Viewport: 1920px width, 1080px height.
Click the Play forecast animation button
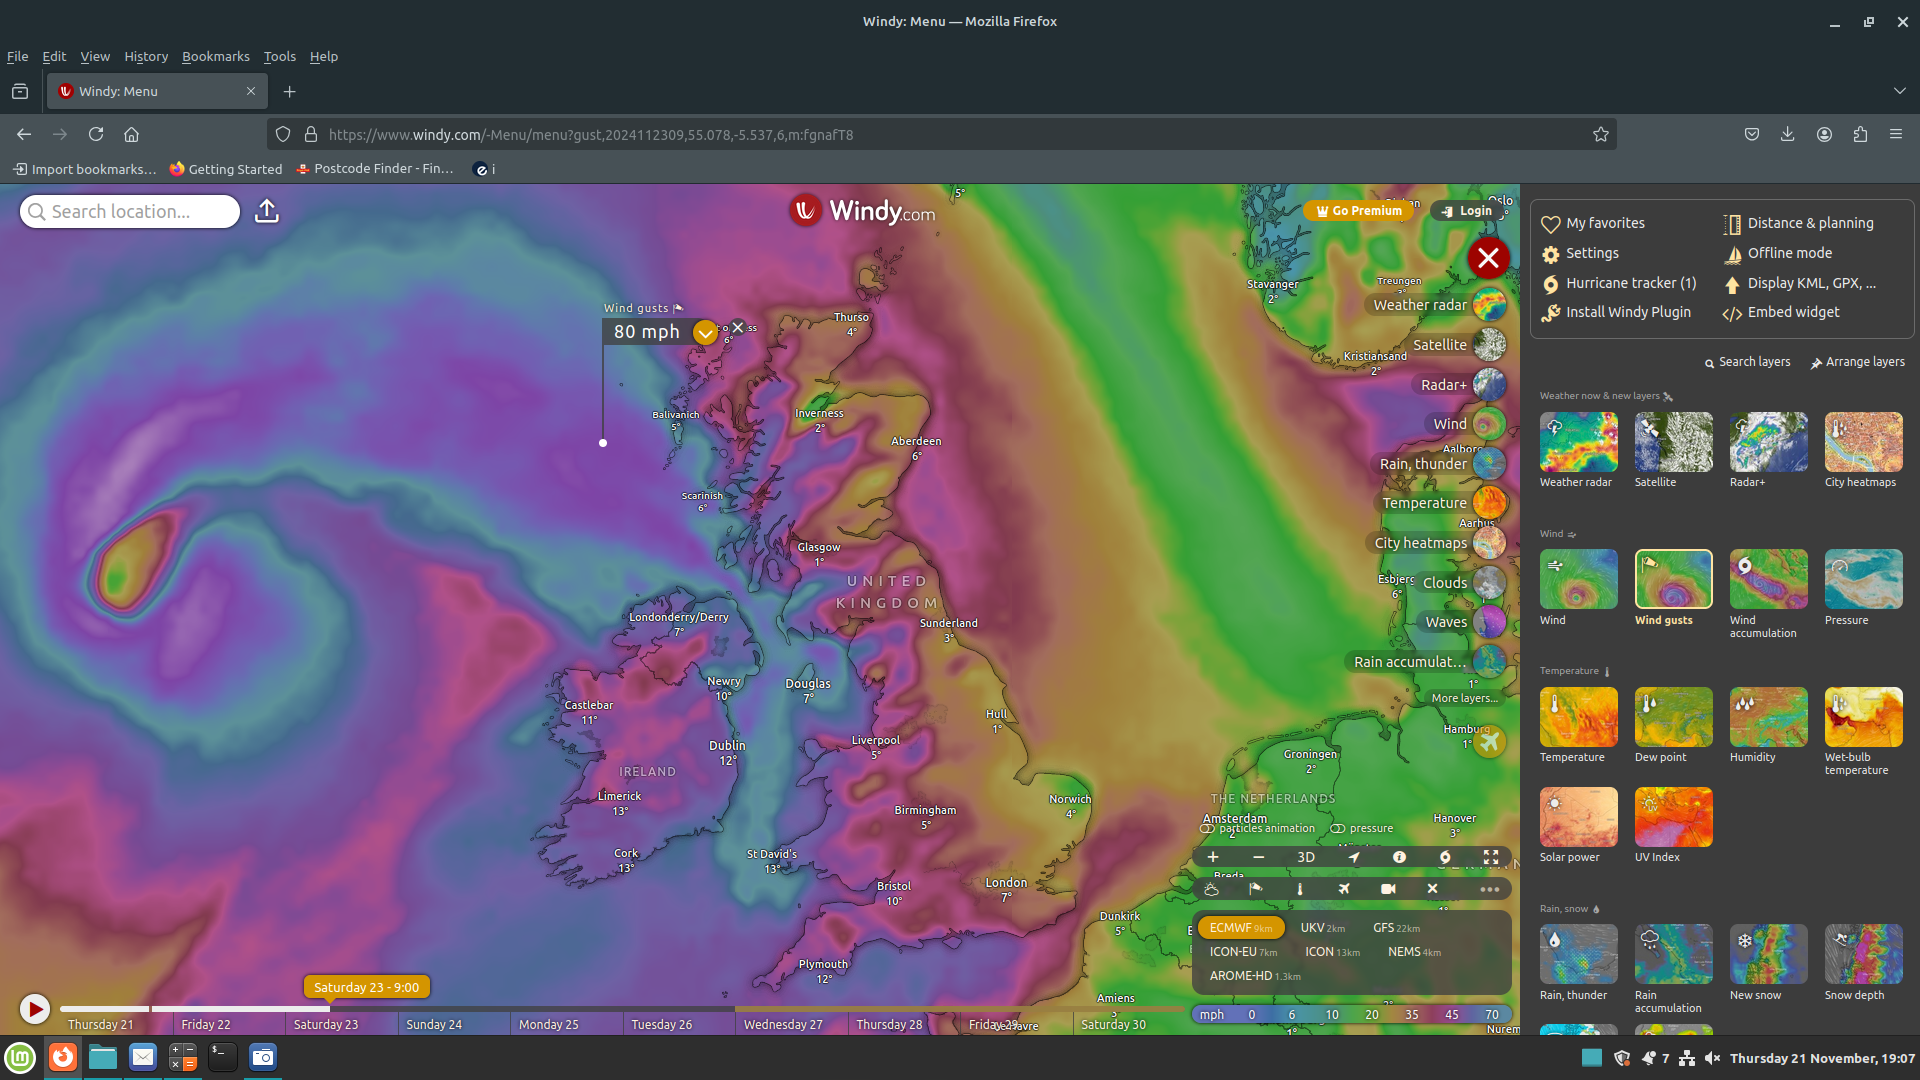pyautogui.click(x=35, y=1009)
